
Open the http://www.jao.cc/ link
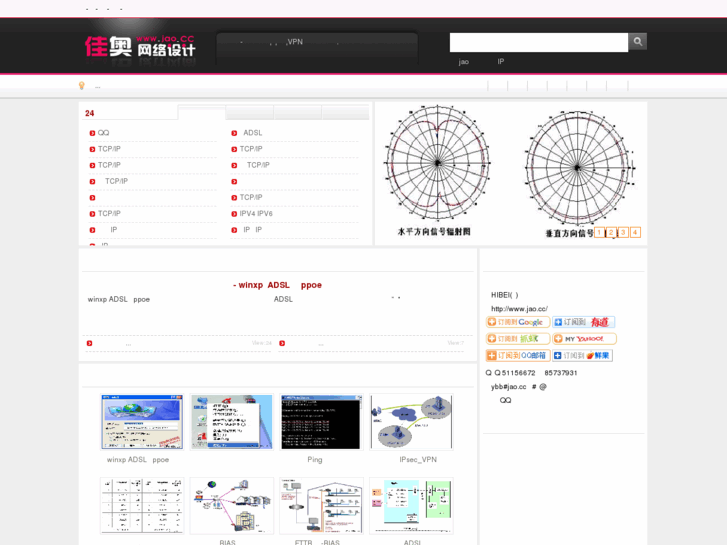[519, 309]
